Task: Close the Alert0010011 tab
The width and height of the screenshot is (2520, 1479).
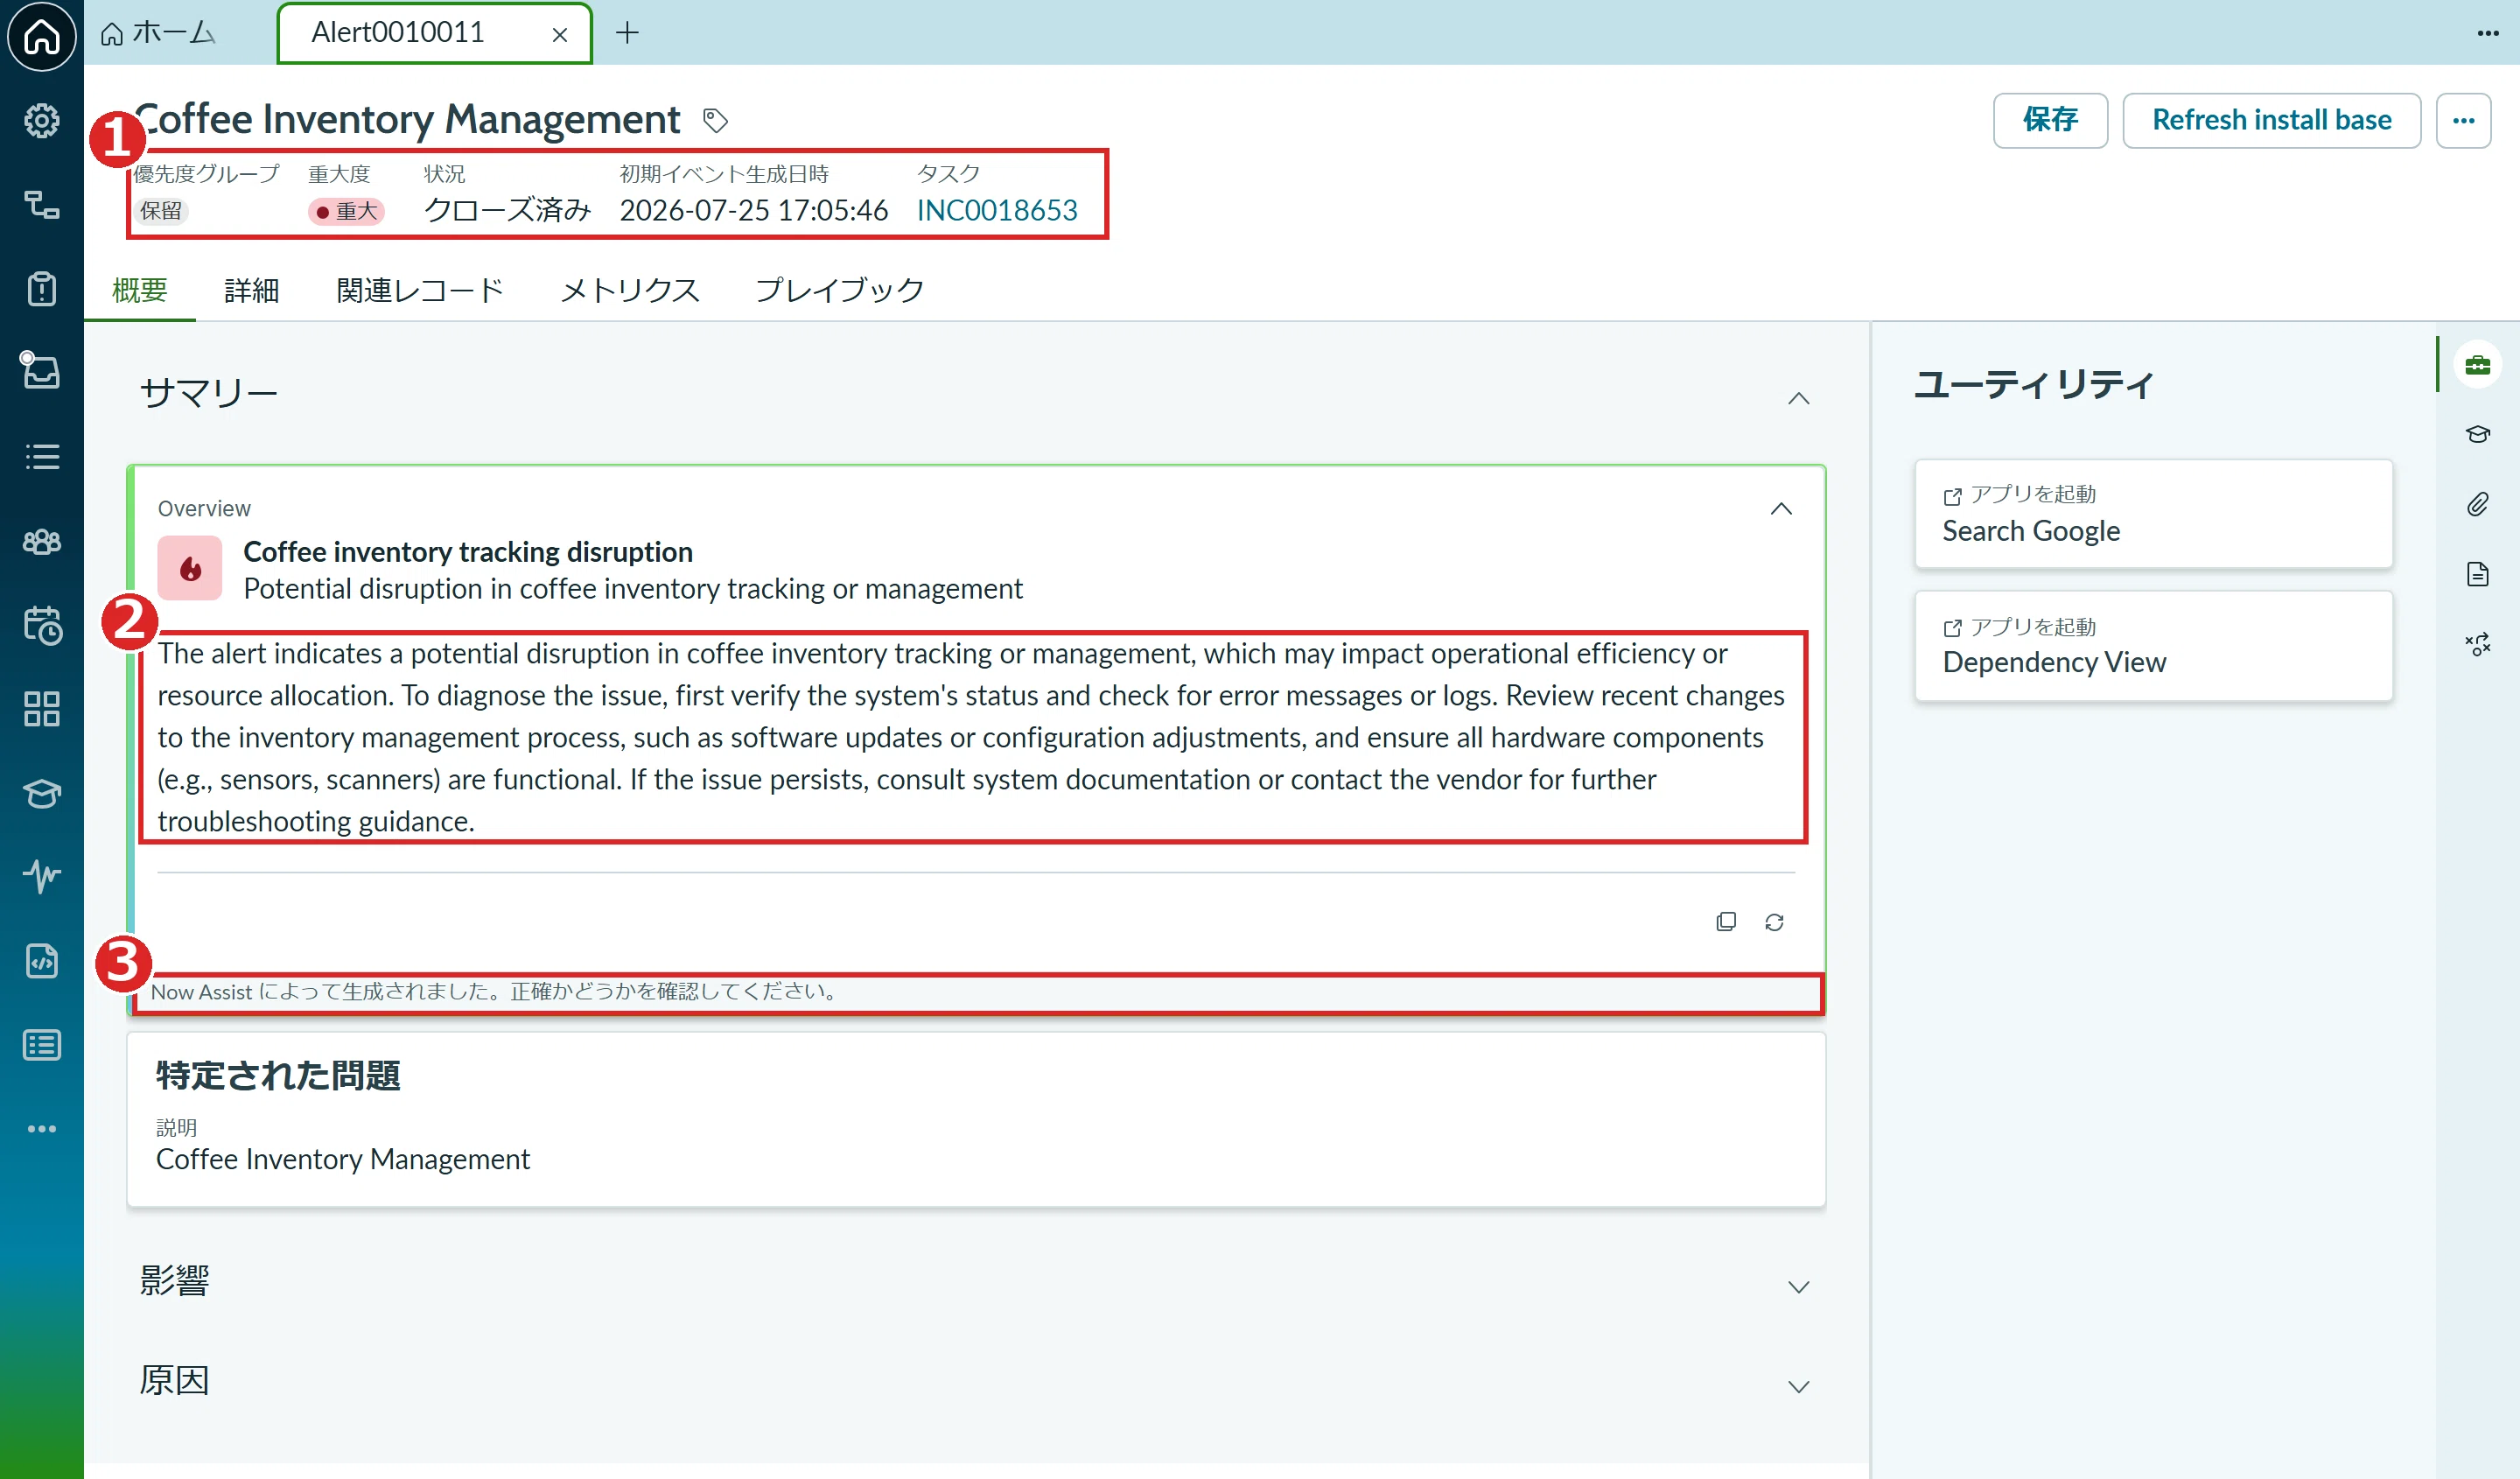Action: (x=560, y=35)
